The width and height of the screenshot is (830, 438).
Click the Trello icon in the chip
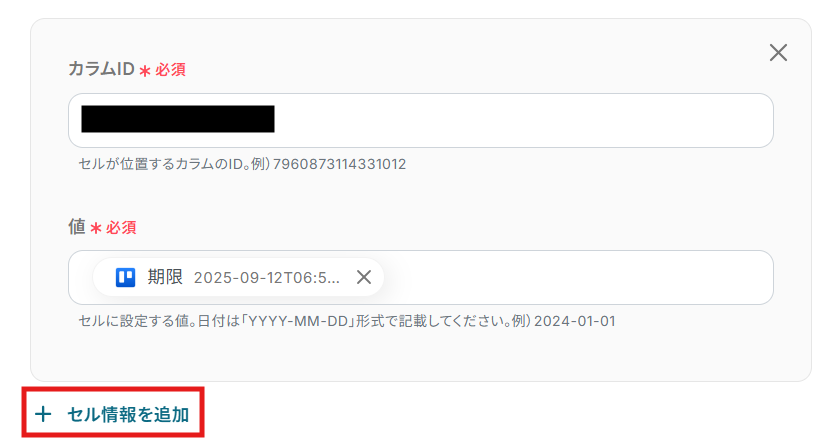coord(125,277)
